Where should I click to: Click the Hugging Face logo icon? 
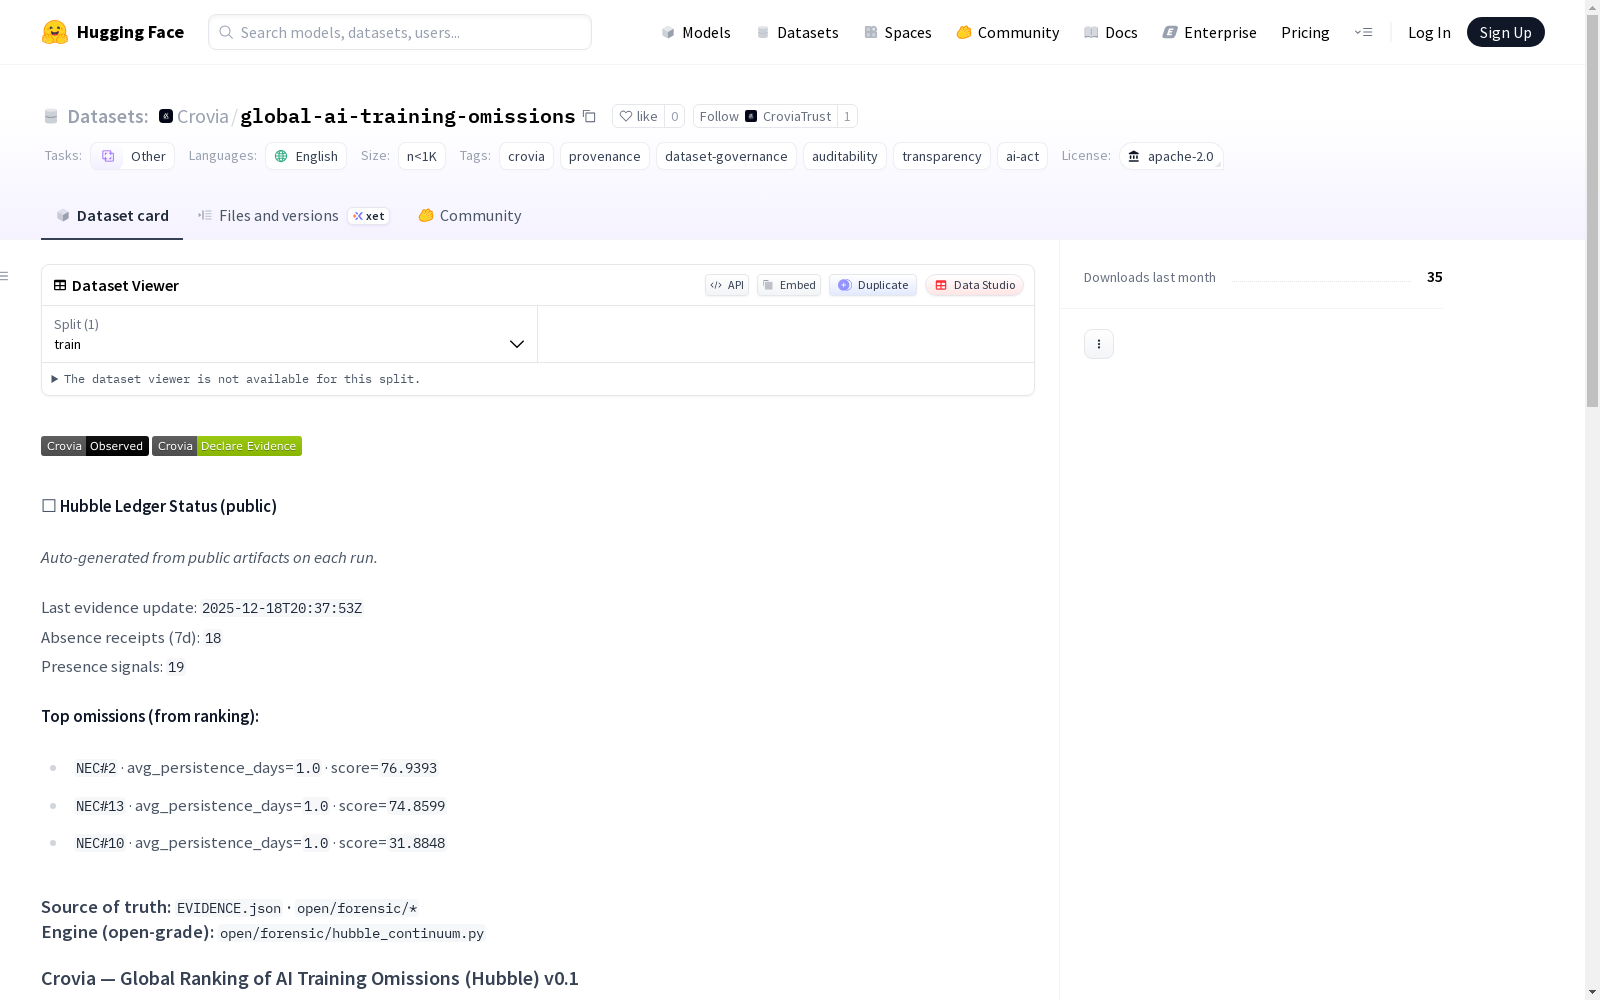(55, 32)
